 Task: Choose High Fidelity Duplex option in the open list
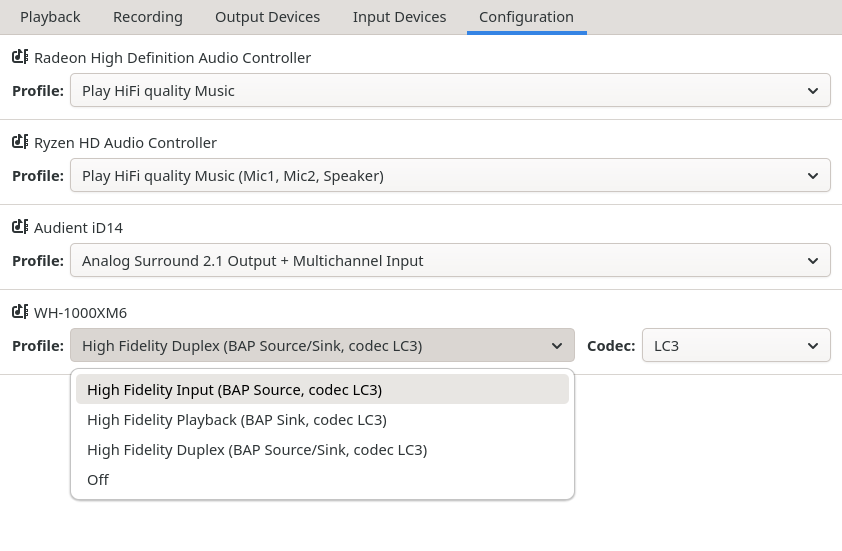pyautogui.click(x=322, y=450)
